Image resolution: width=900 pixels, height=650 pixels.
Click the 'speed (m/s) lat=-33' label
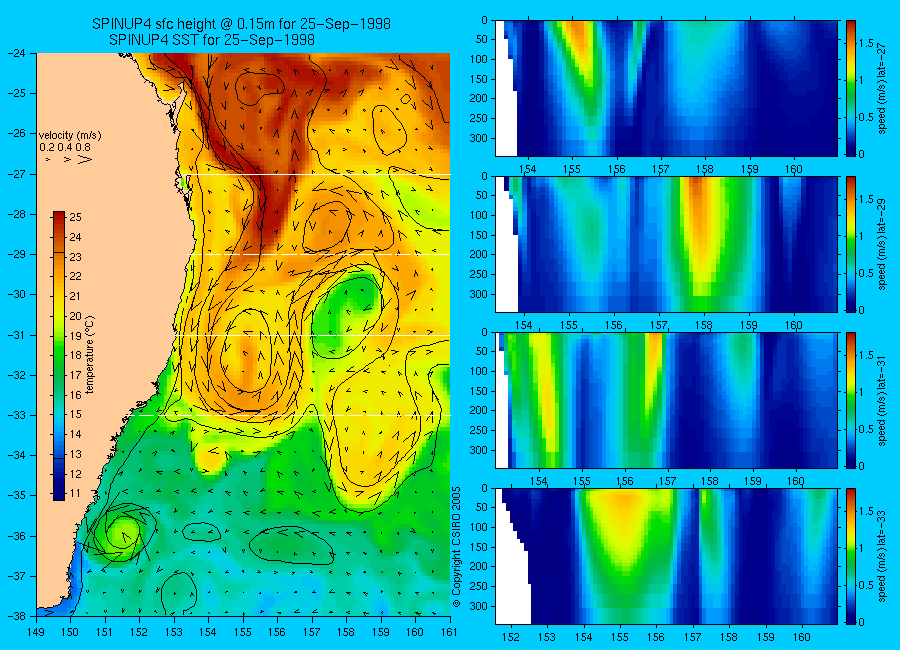pos(882,557)
